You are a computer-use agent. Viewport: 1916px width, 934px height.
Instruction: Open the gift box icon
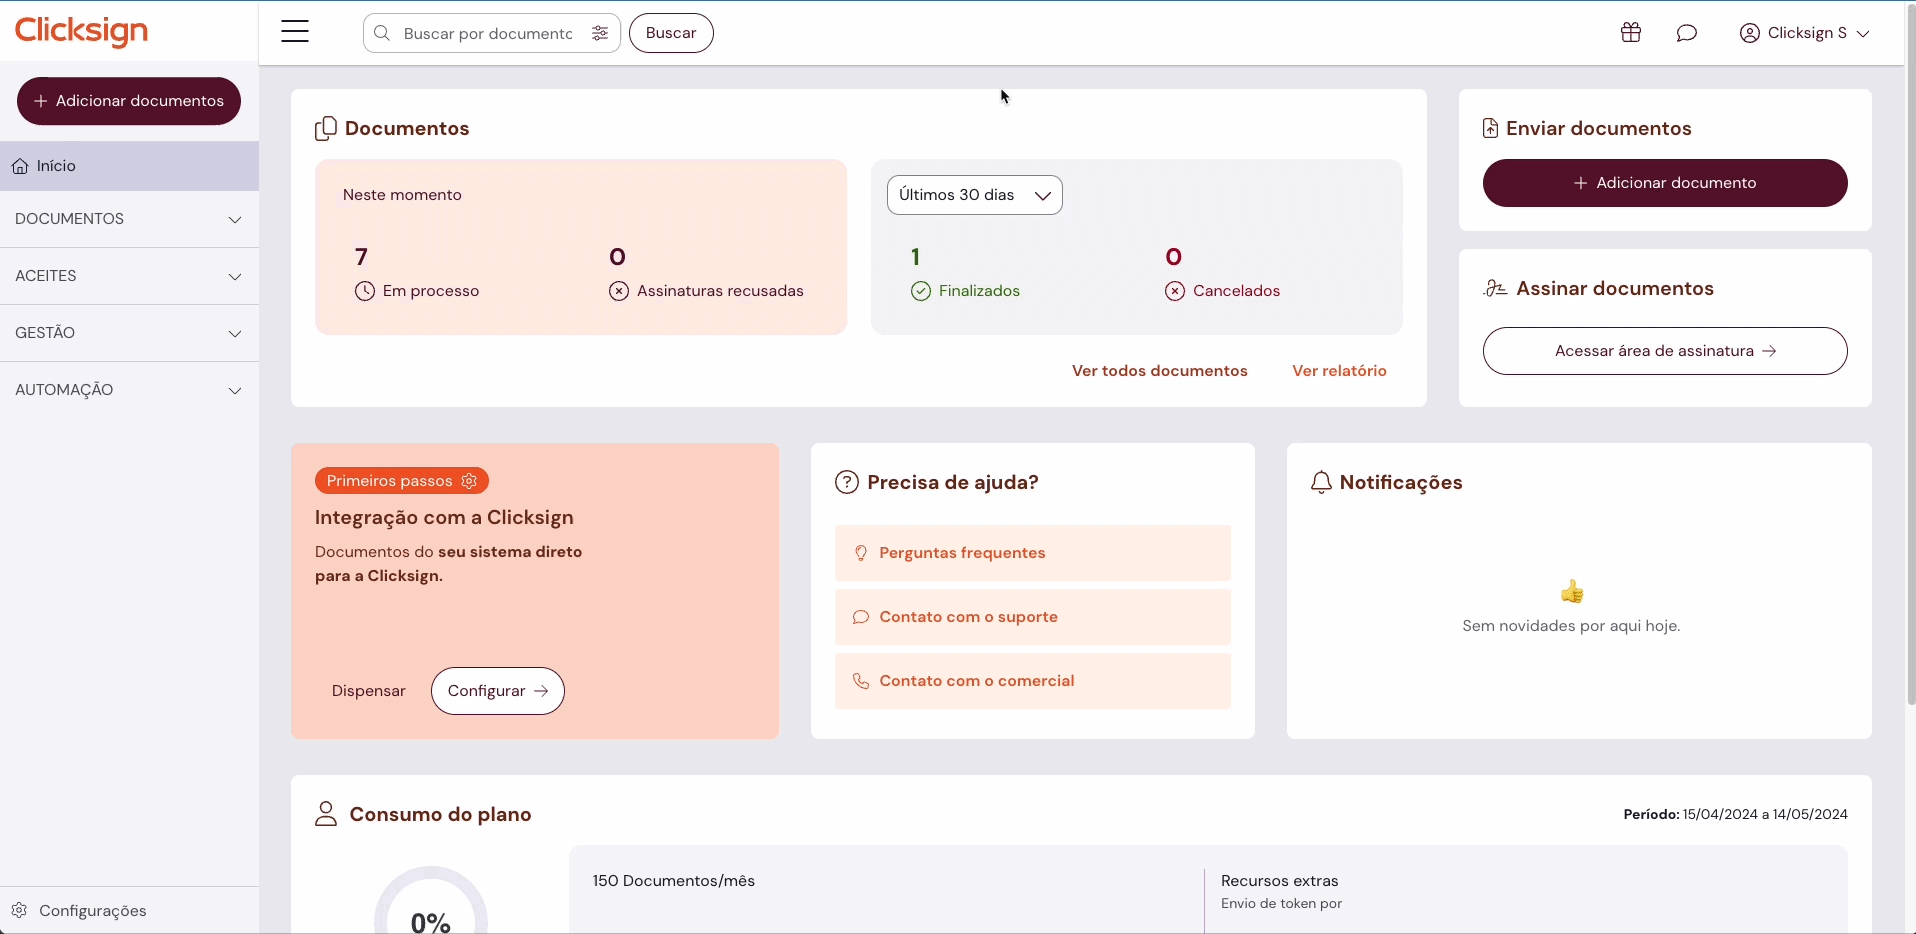click(1631, 33)
